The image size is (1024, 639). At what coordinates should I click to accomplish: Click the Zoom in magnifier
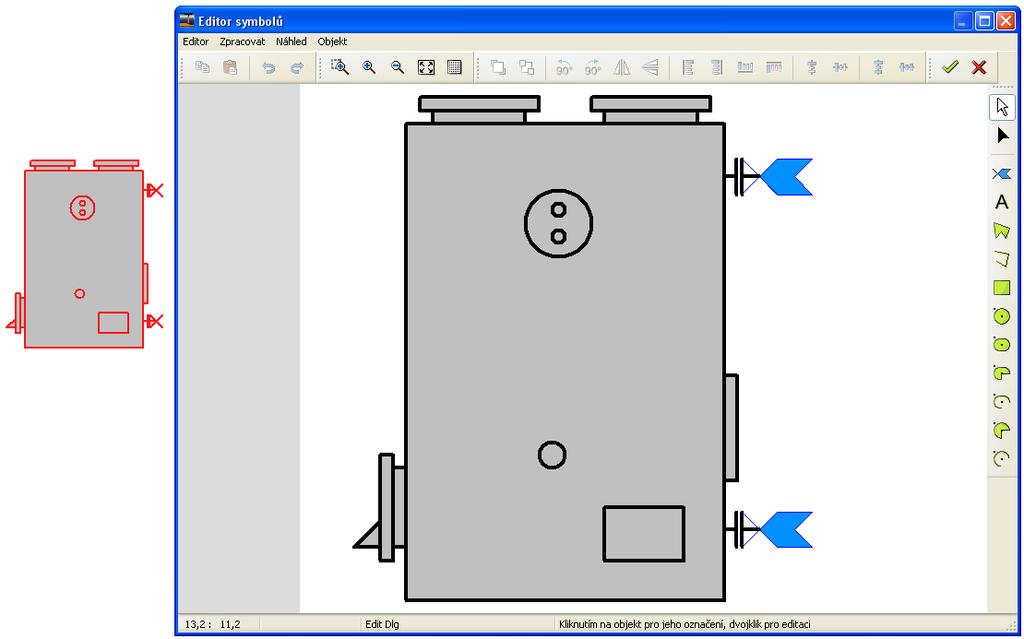pyautogui.click(x=369, y=67)
